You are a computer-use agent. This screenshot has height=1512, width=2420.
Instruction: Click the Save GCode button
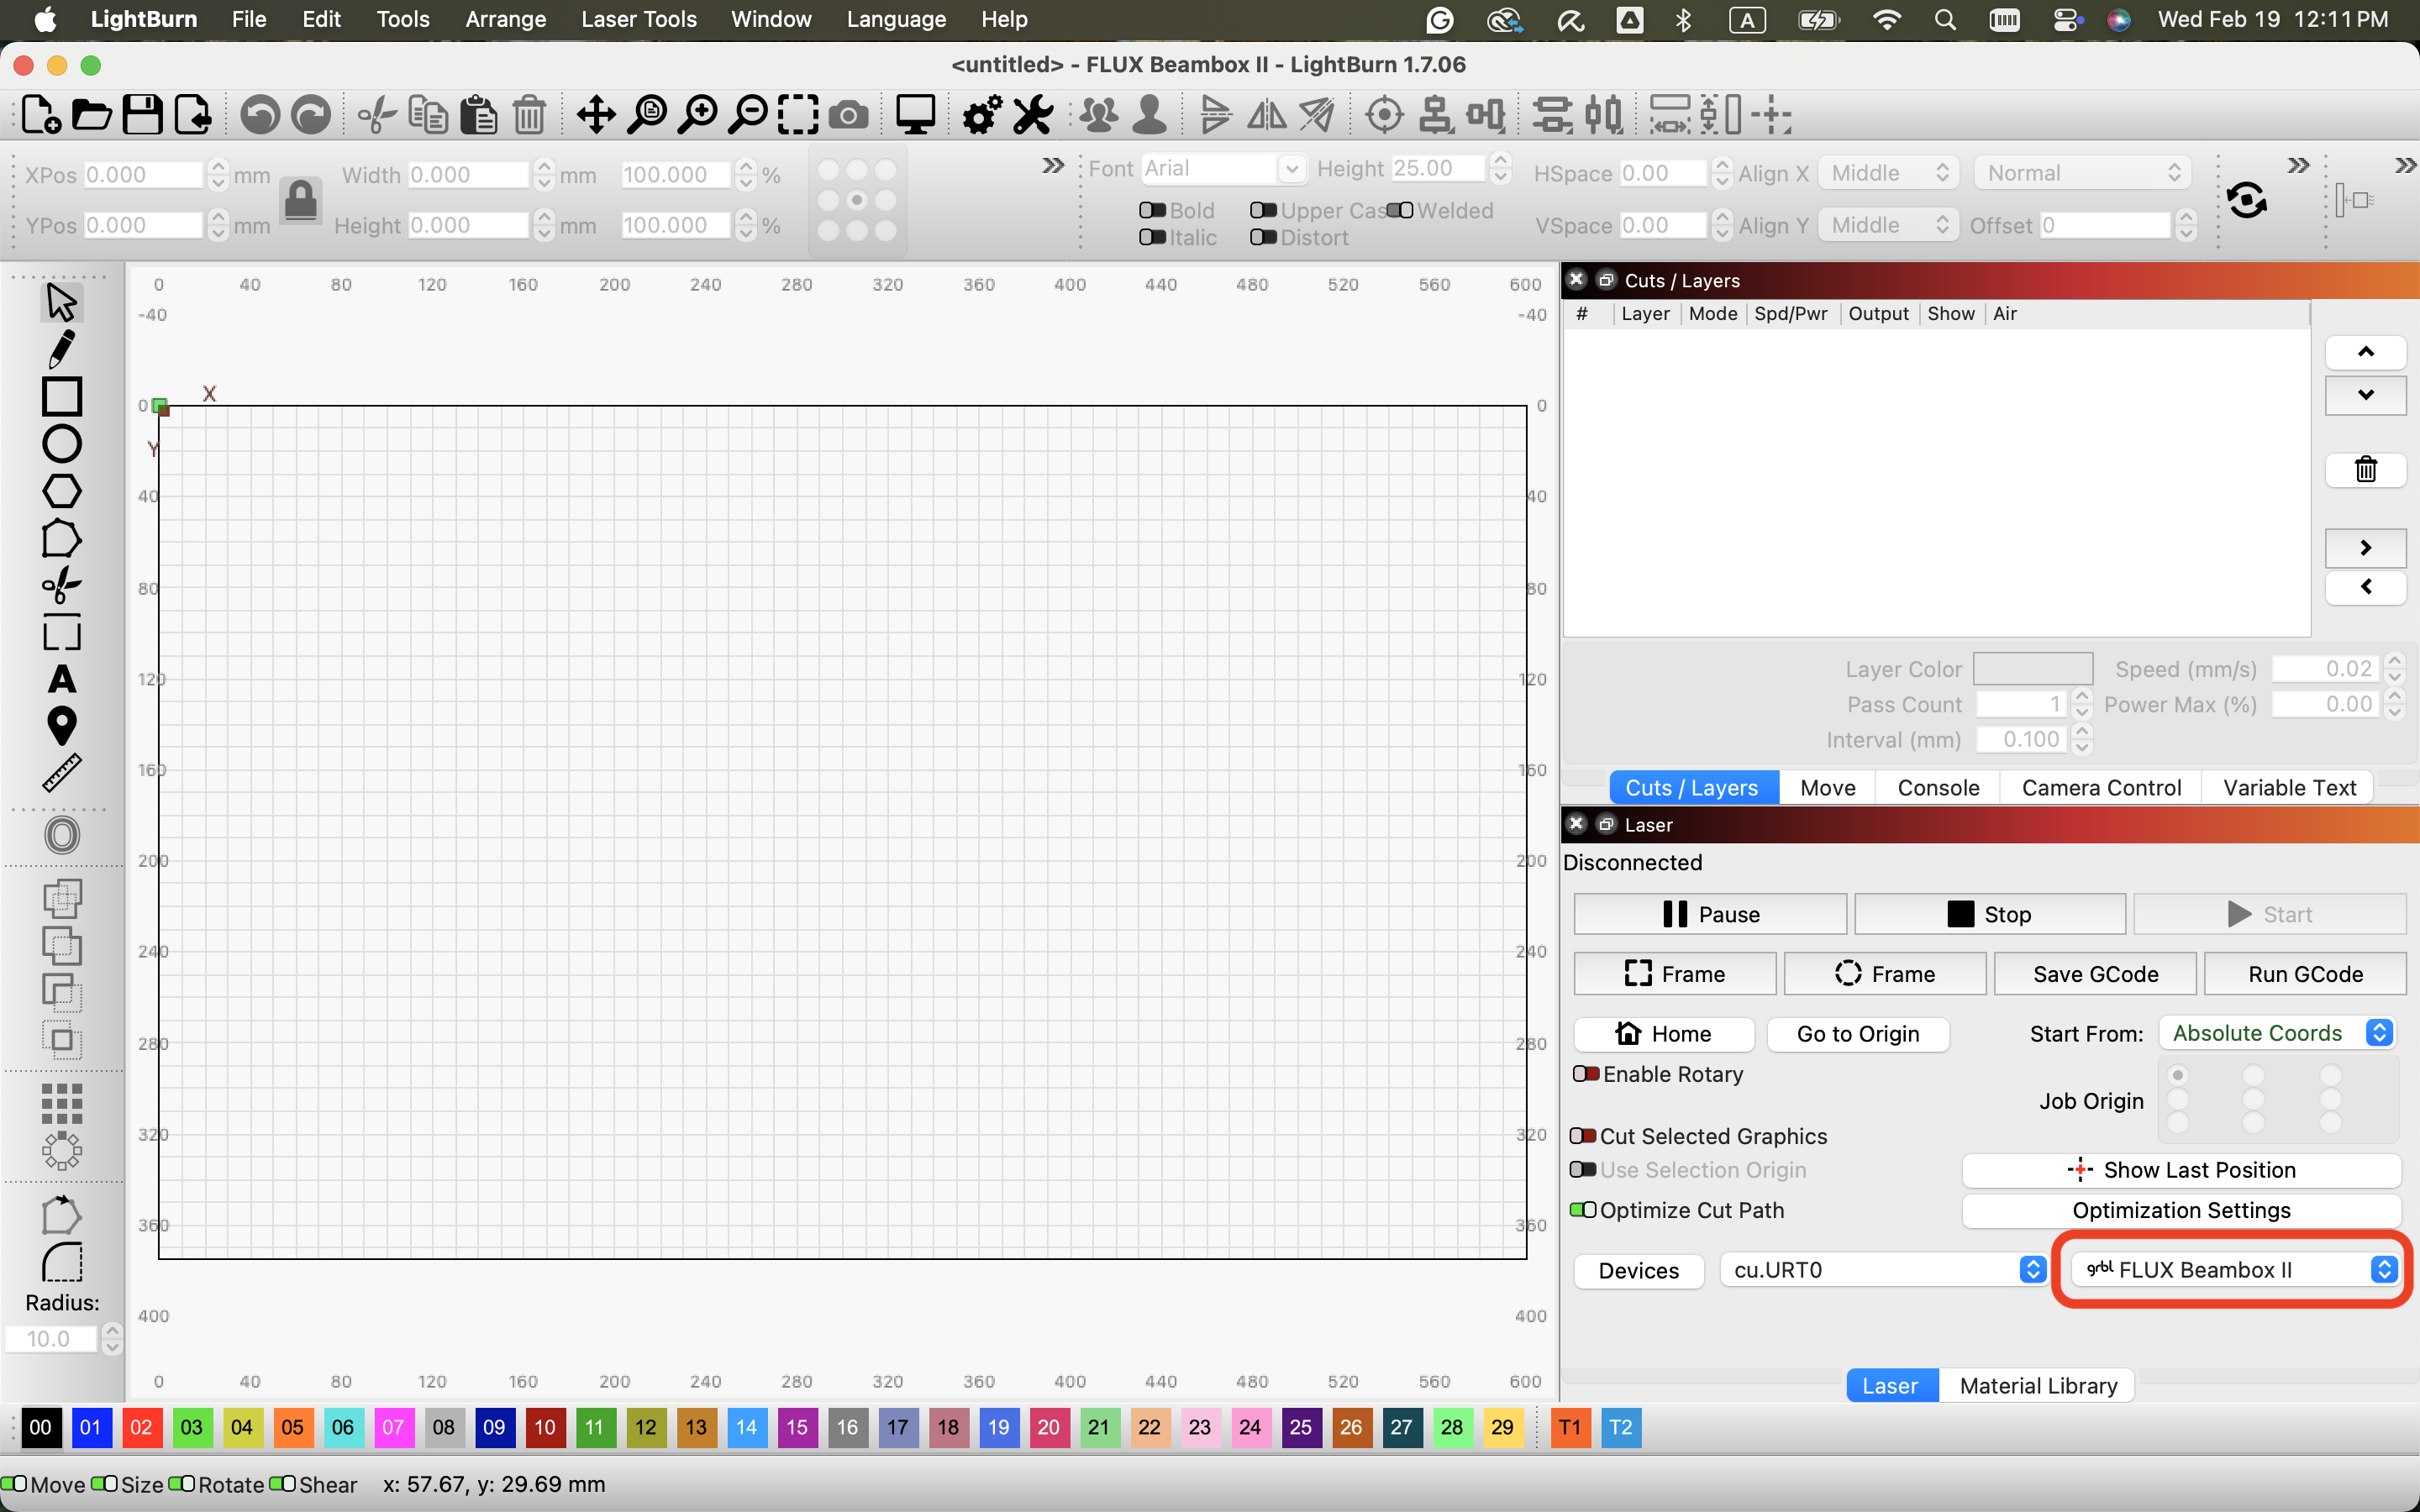click(2095, 974)
